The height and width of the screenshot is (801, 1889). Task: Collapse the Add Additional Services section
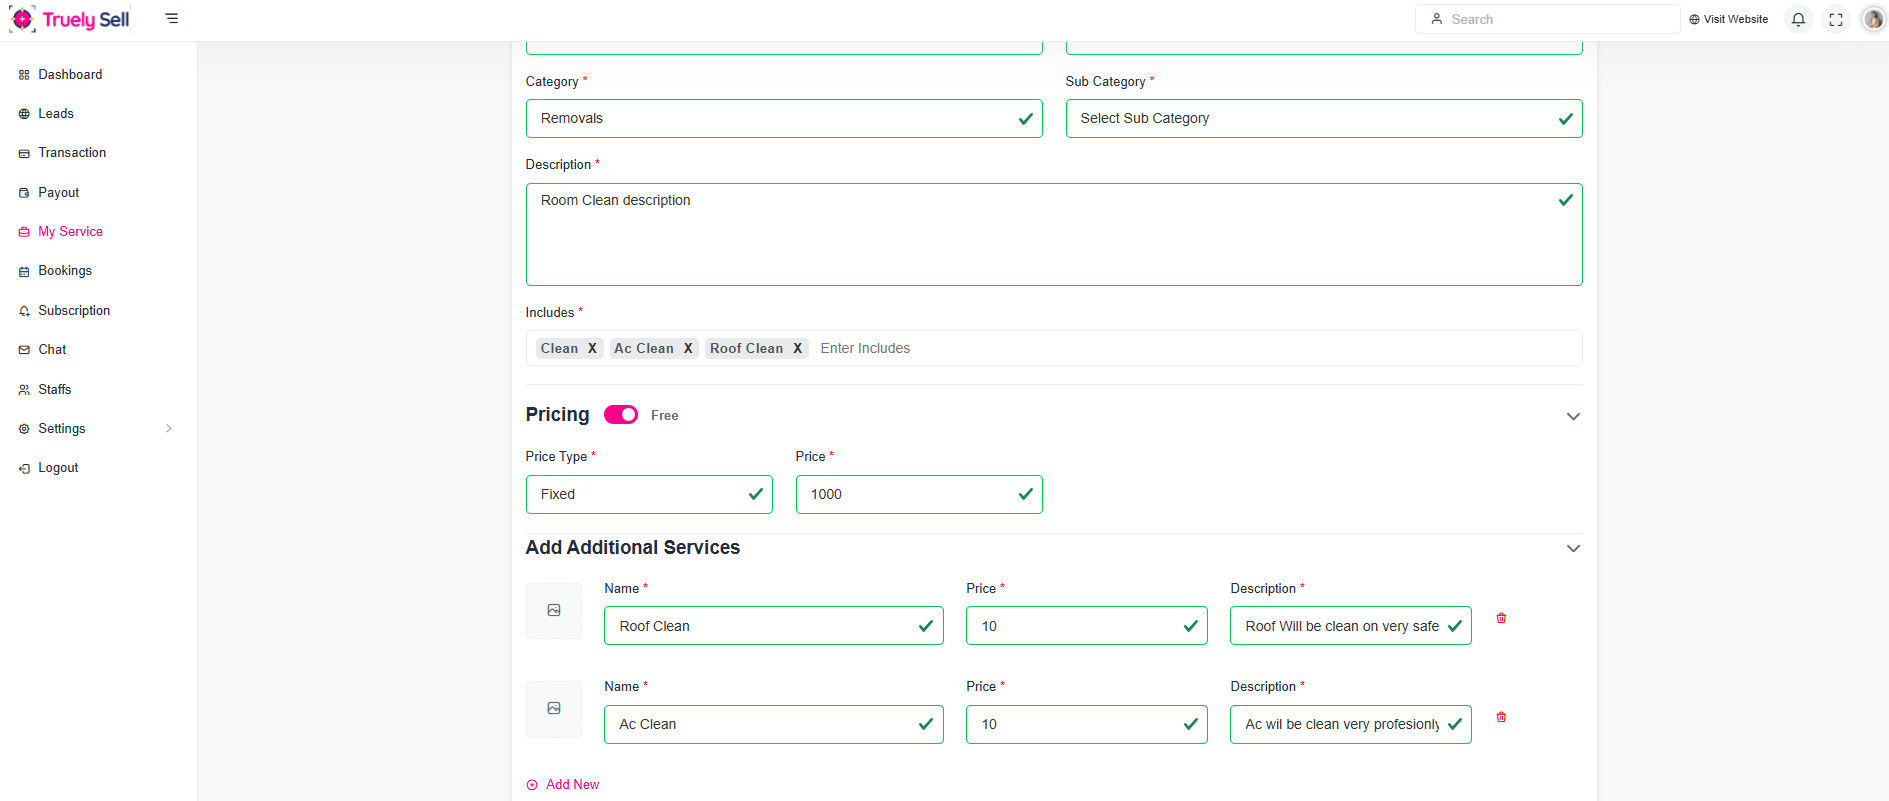1573,549
